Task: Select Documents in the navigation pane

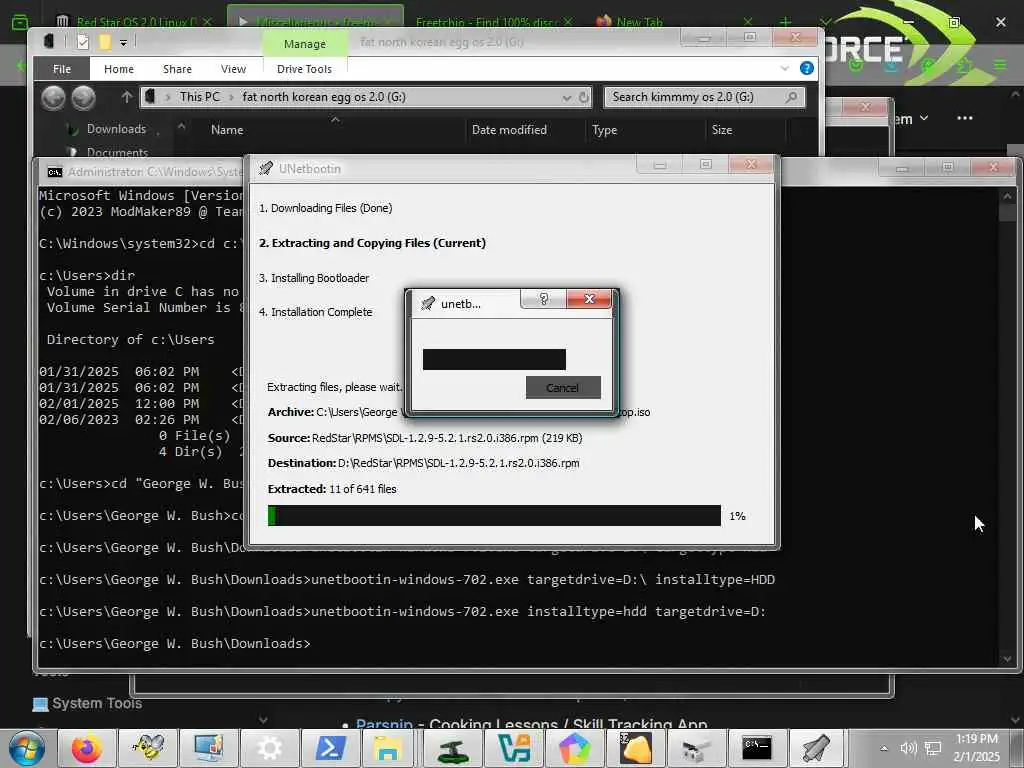Action: (118, 152)
